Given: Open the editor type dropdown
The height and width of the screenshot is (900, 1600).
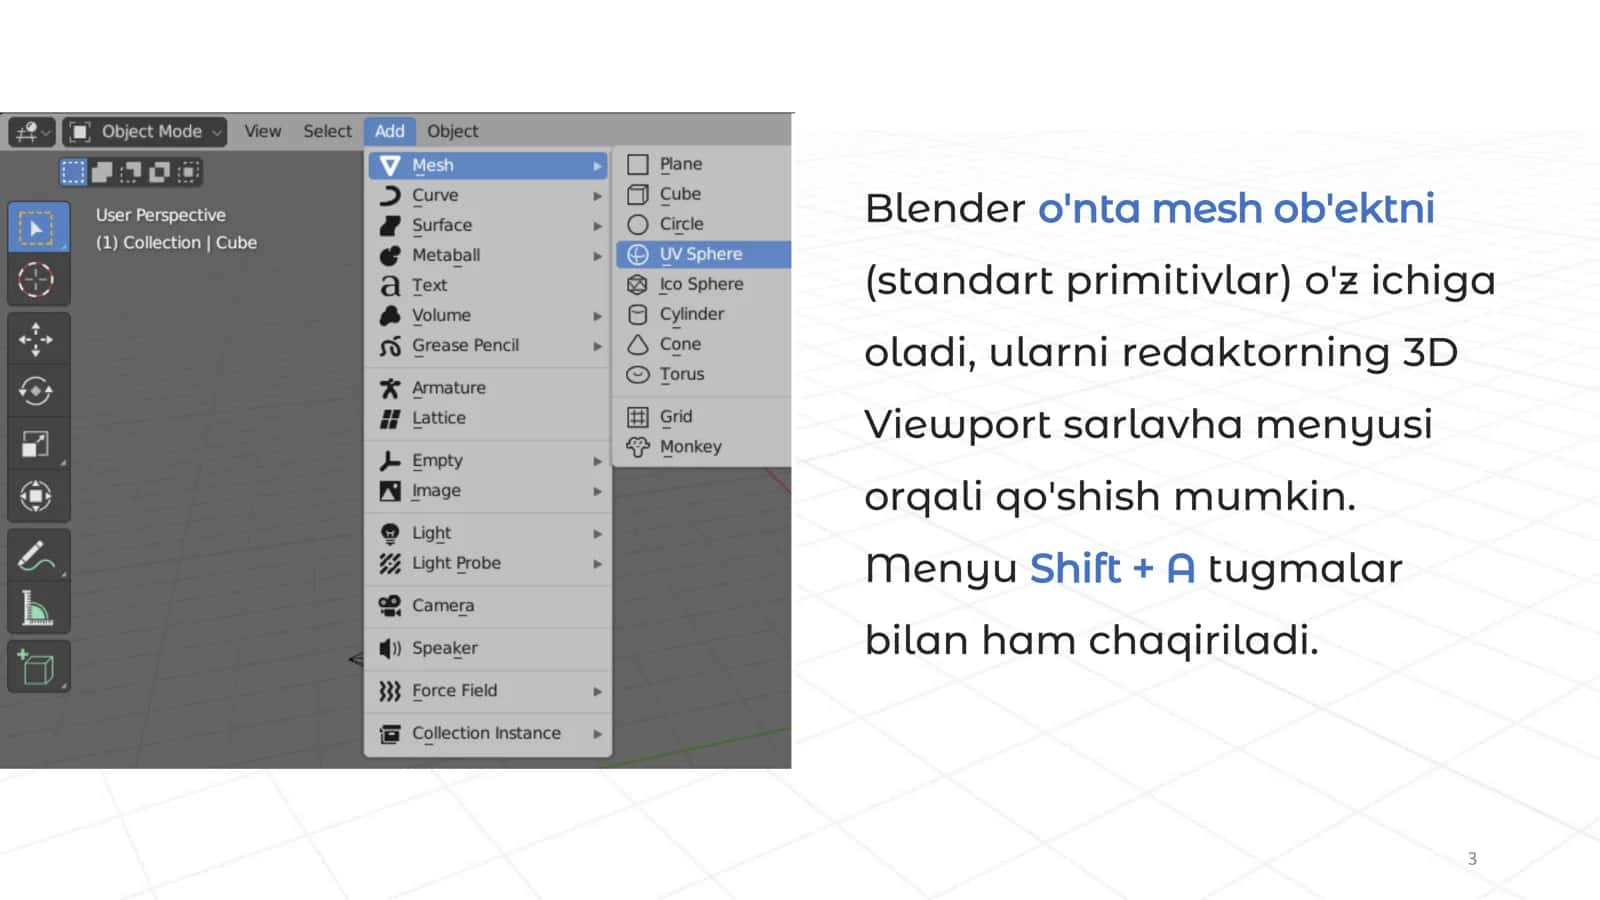Looking at the screenshot, I should point(32,131).
